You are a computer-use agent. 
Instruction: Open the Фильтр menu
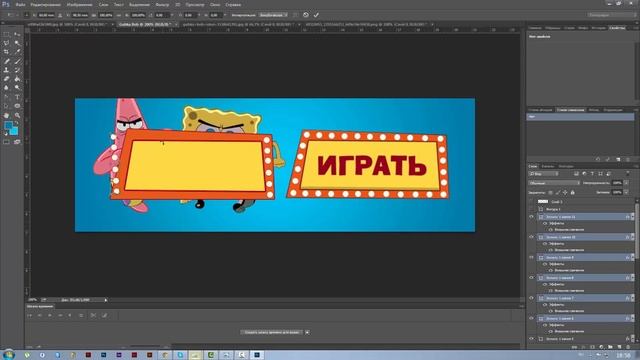[162, 4]
